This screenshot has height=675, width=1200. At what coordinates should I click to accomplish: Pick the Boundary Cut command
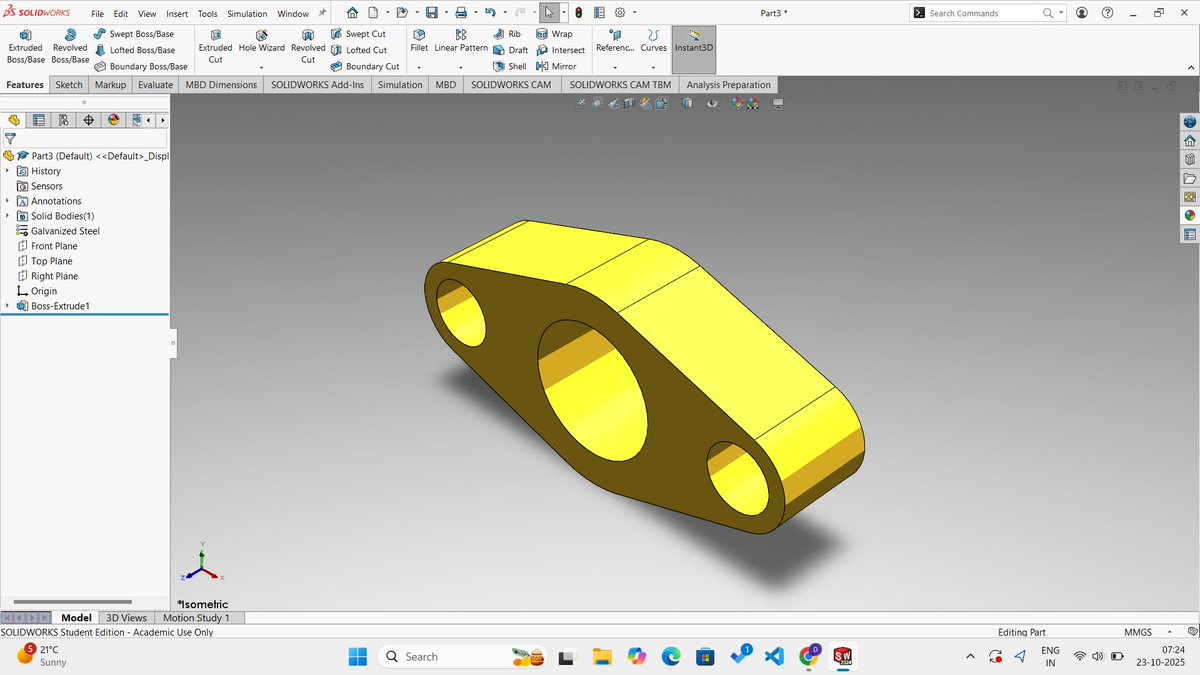pos(365,66)
